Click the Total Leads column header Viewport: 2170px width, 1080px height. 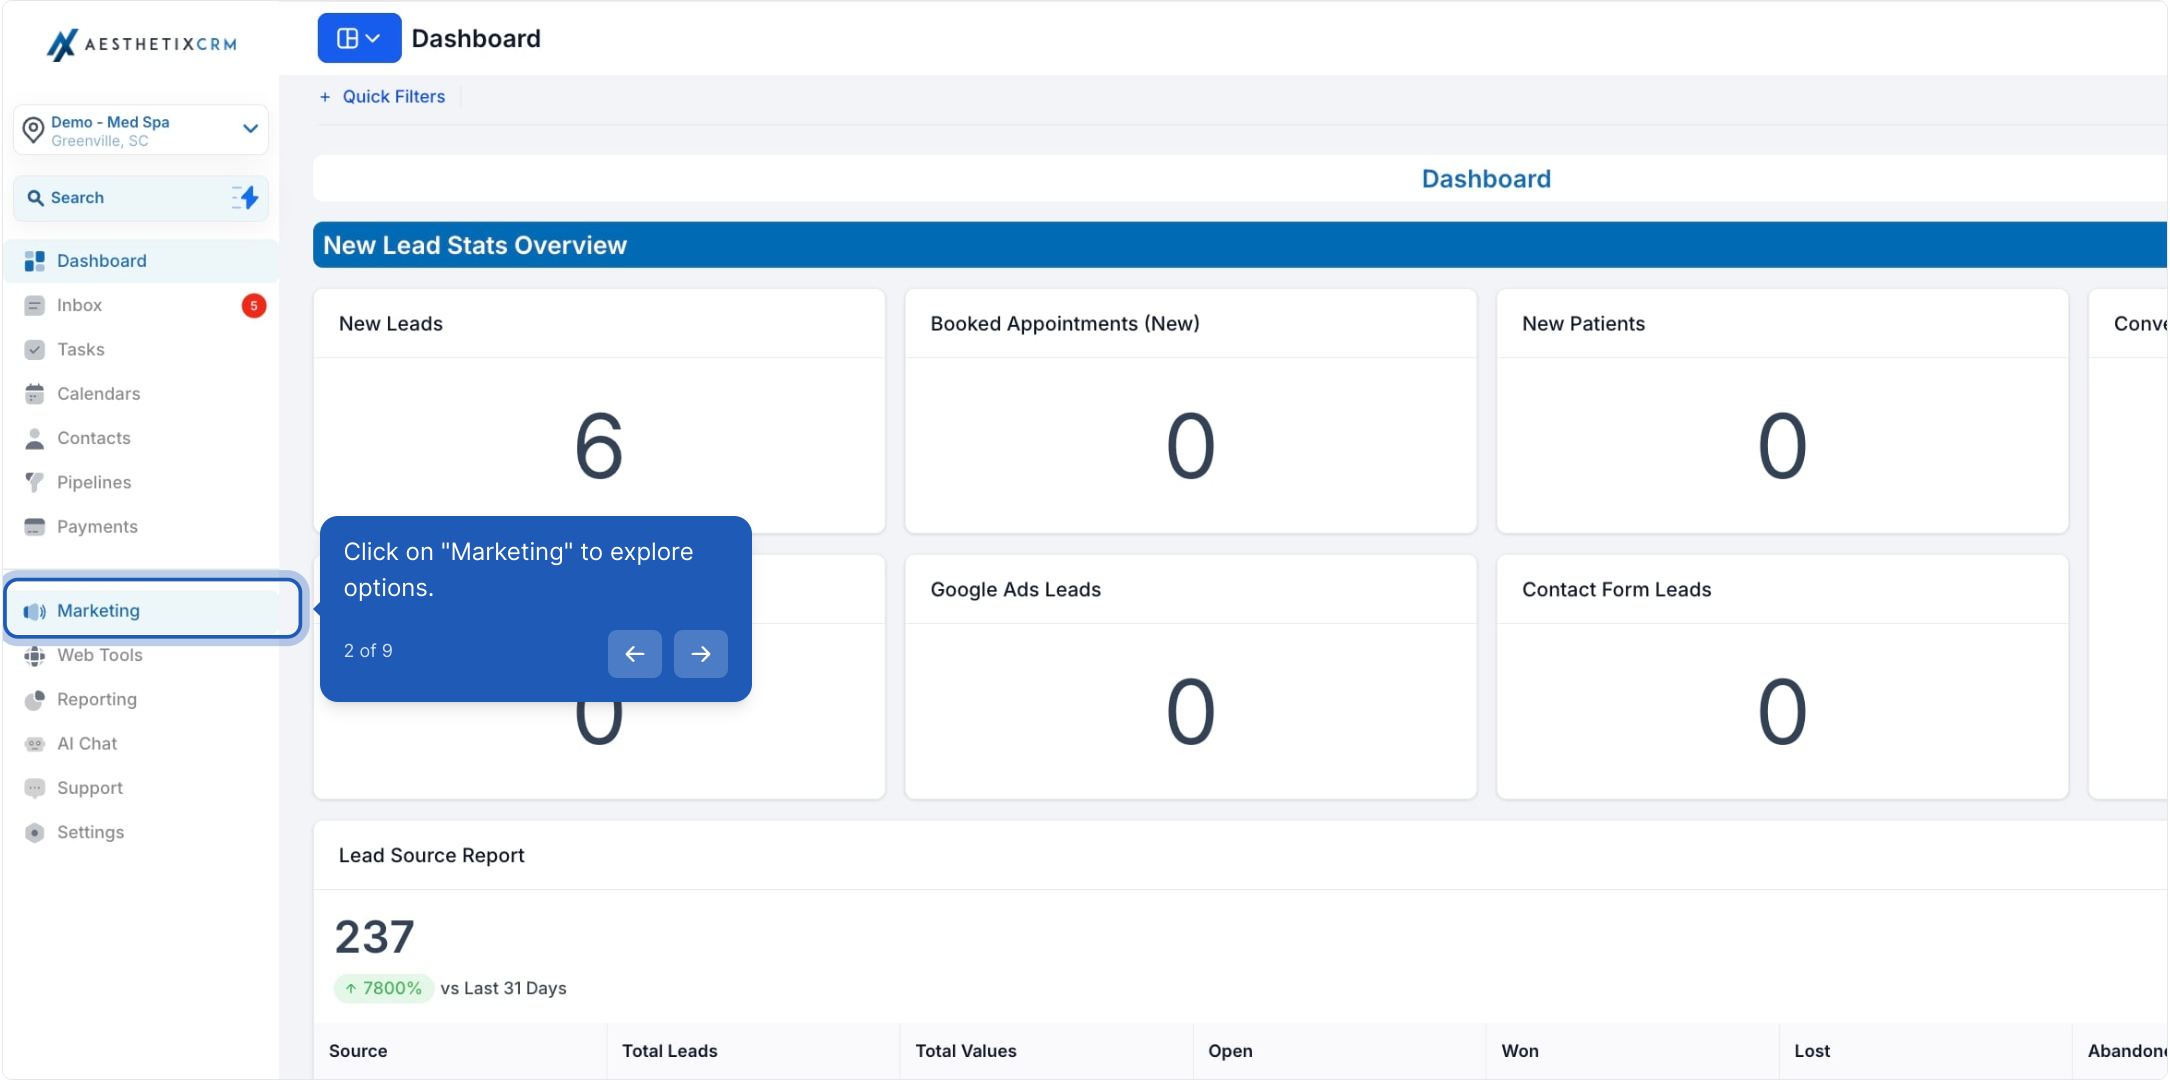point(669,1051)
